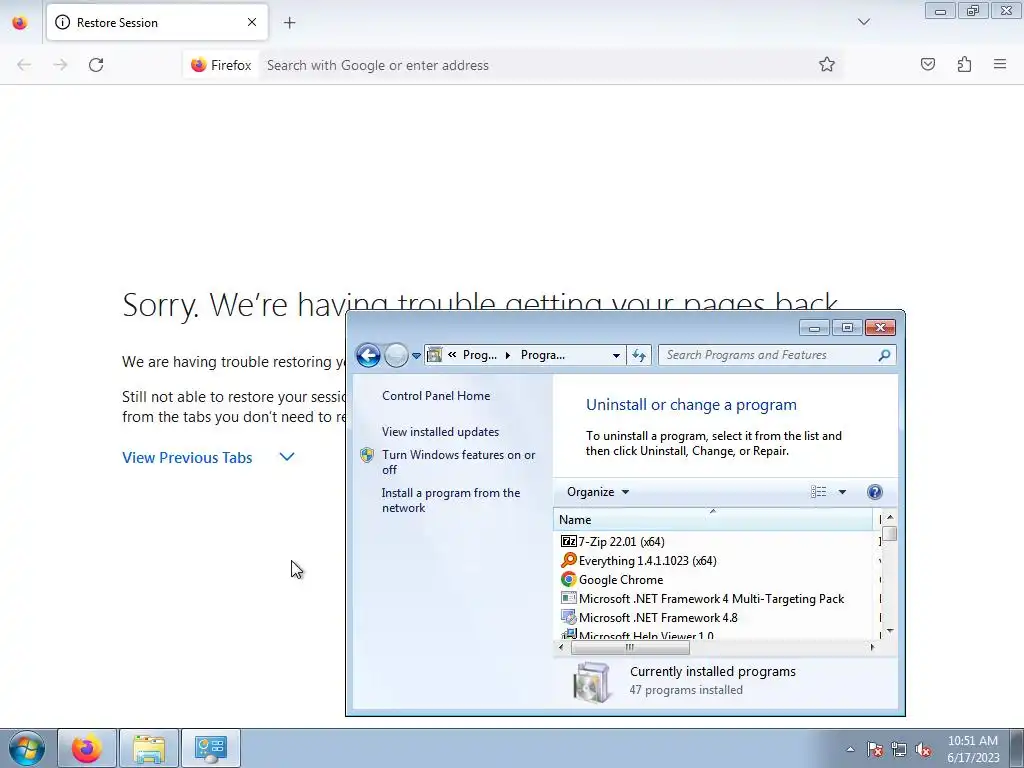The image size is (1024, 768).
Task: Open the Action Center flag icon
Action: (x=875, y=749)
